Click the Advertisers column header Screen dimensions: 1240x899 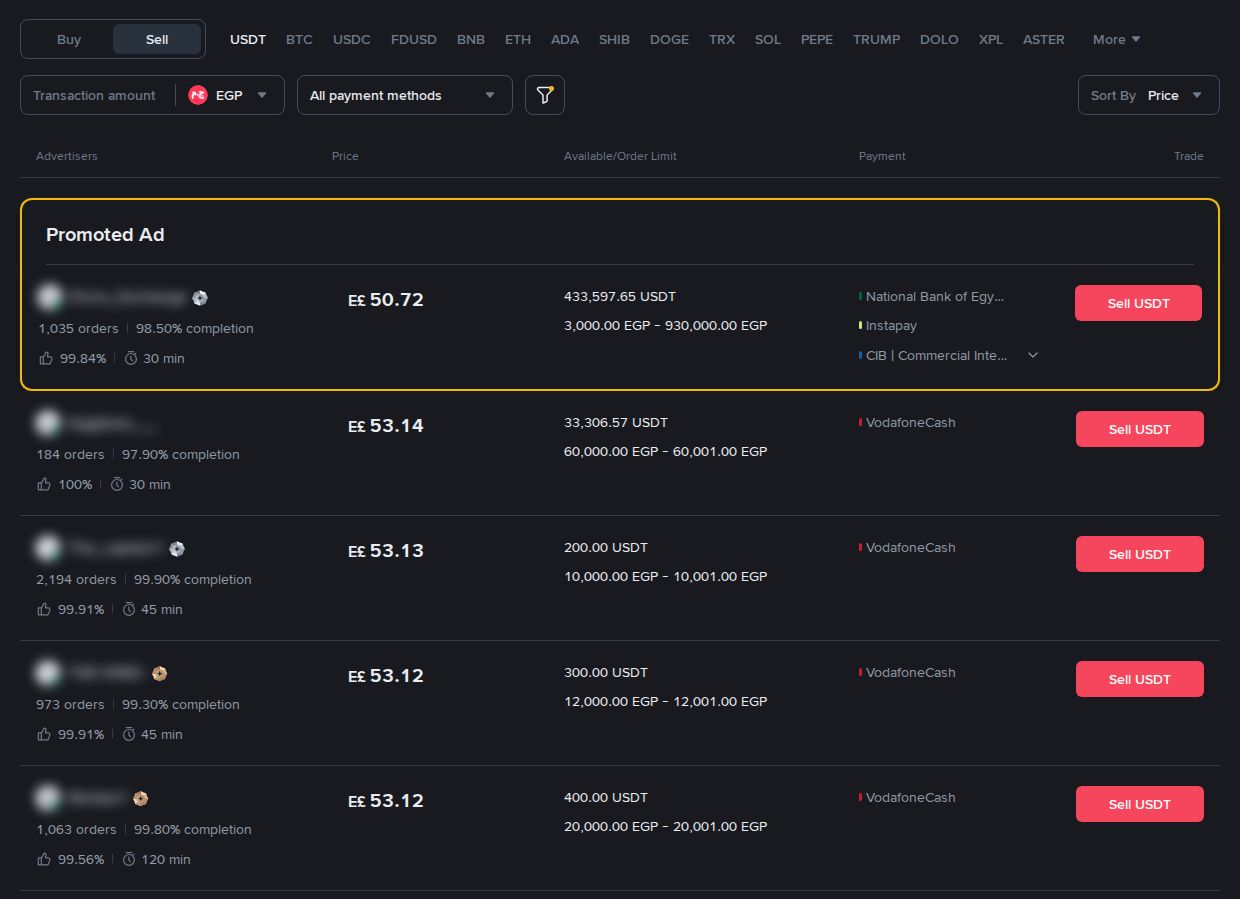(x=67, y=156)
